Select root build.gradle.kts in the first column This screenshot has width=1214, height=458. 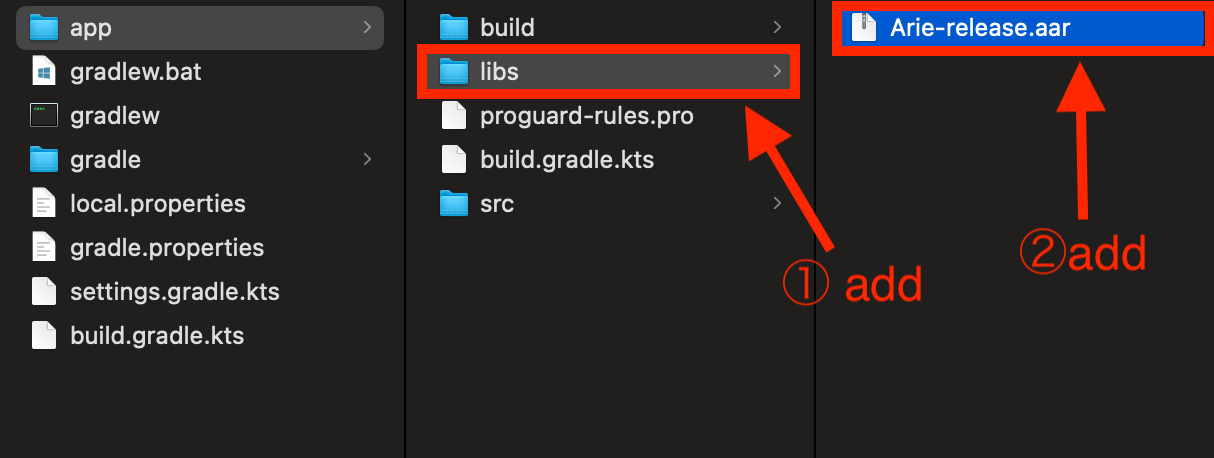click(x=157, y=335)
